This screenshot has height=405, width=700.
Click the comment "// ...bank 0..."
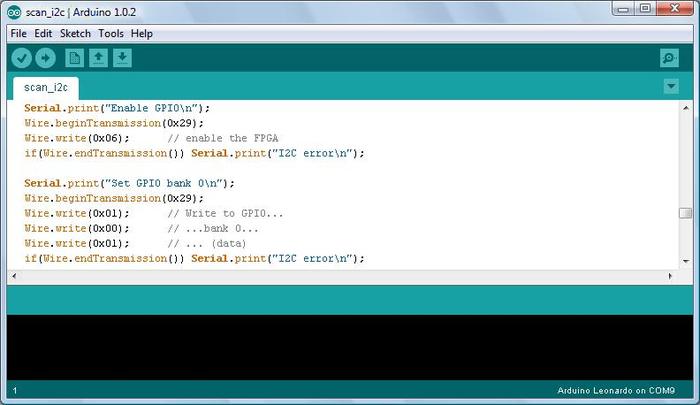212,228
